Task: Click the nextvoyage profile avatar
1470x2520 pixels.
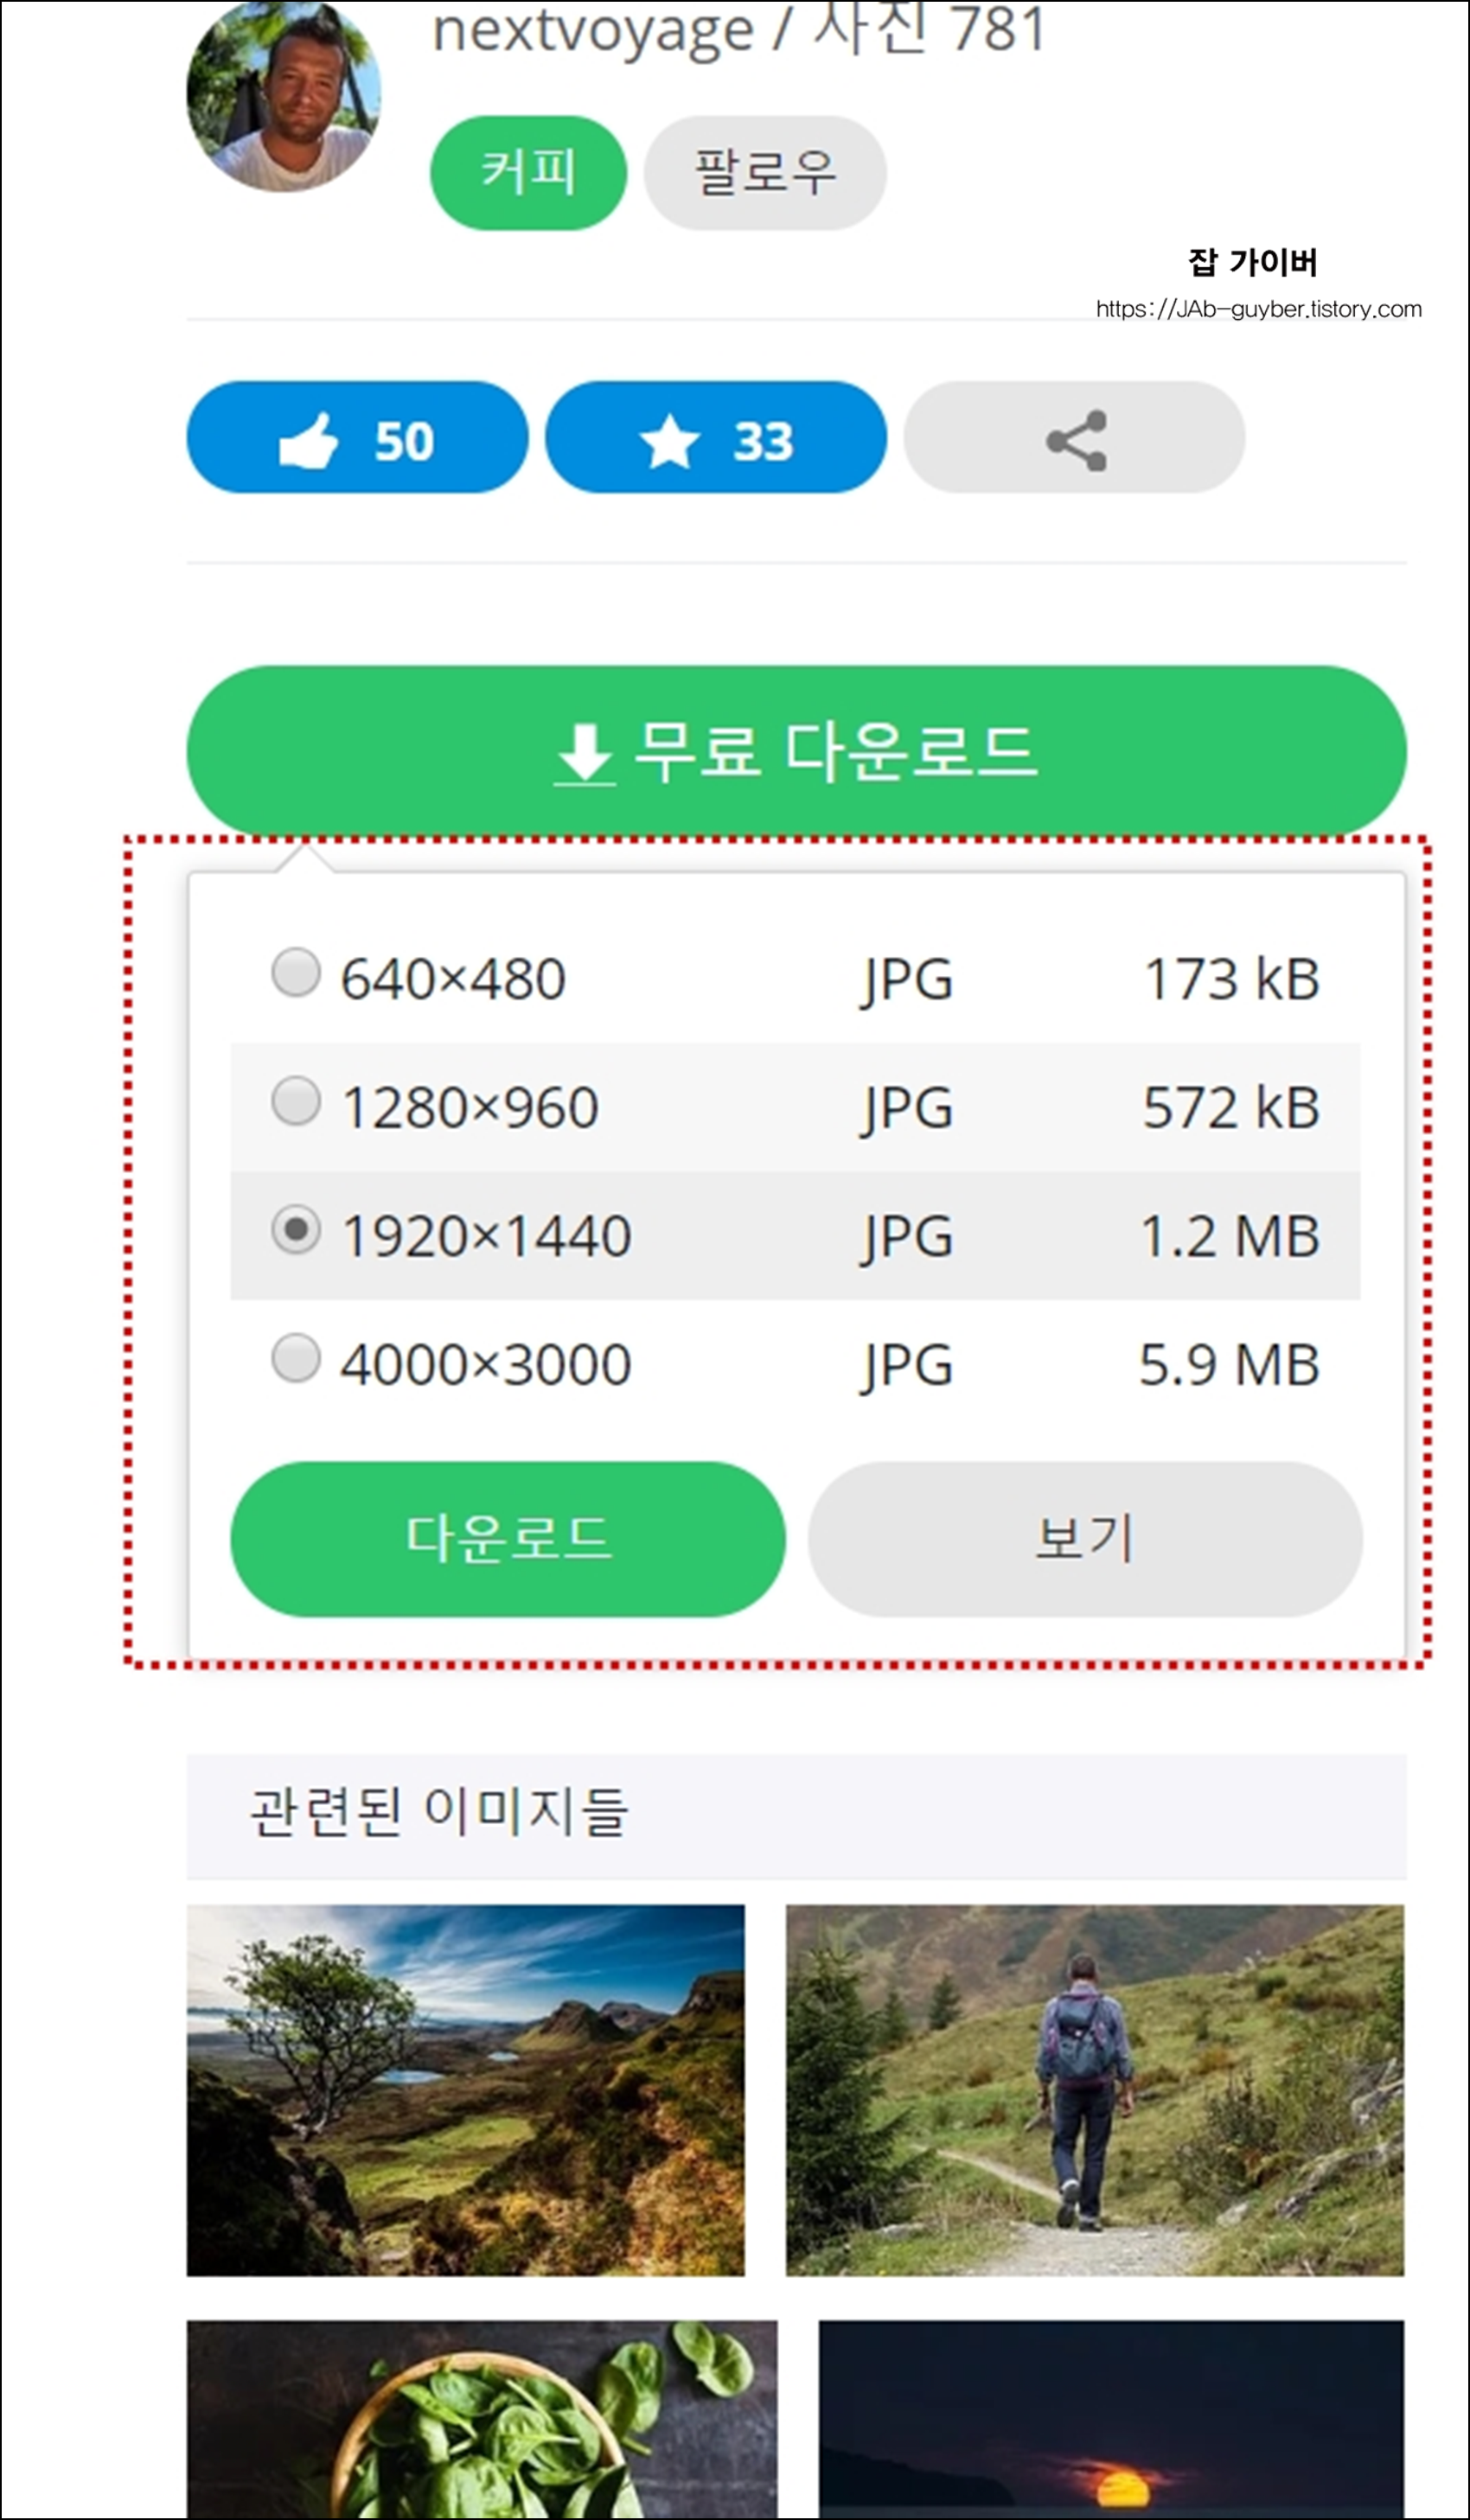Action: (284, 96)
